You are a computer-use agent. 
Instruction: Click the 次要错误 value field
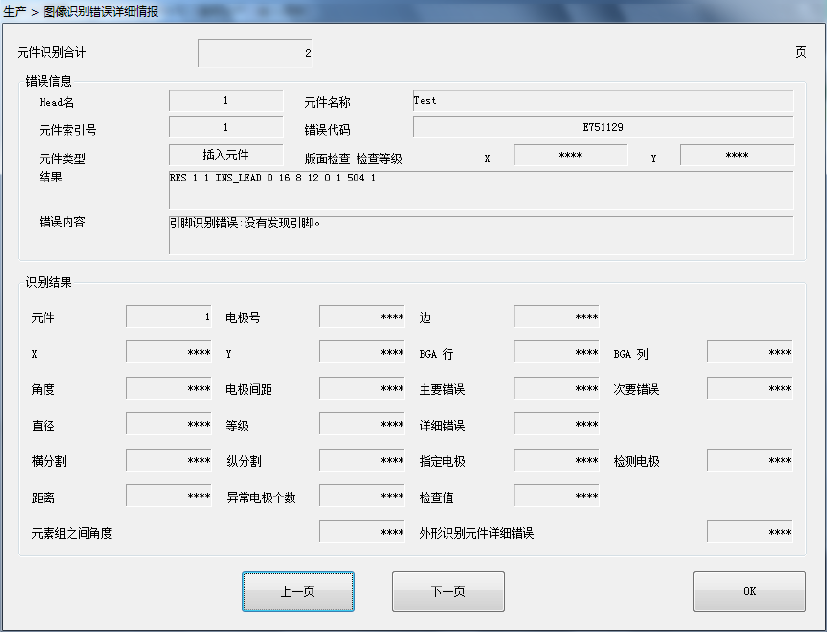pos(750,388)
